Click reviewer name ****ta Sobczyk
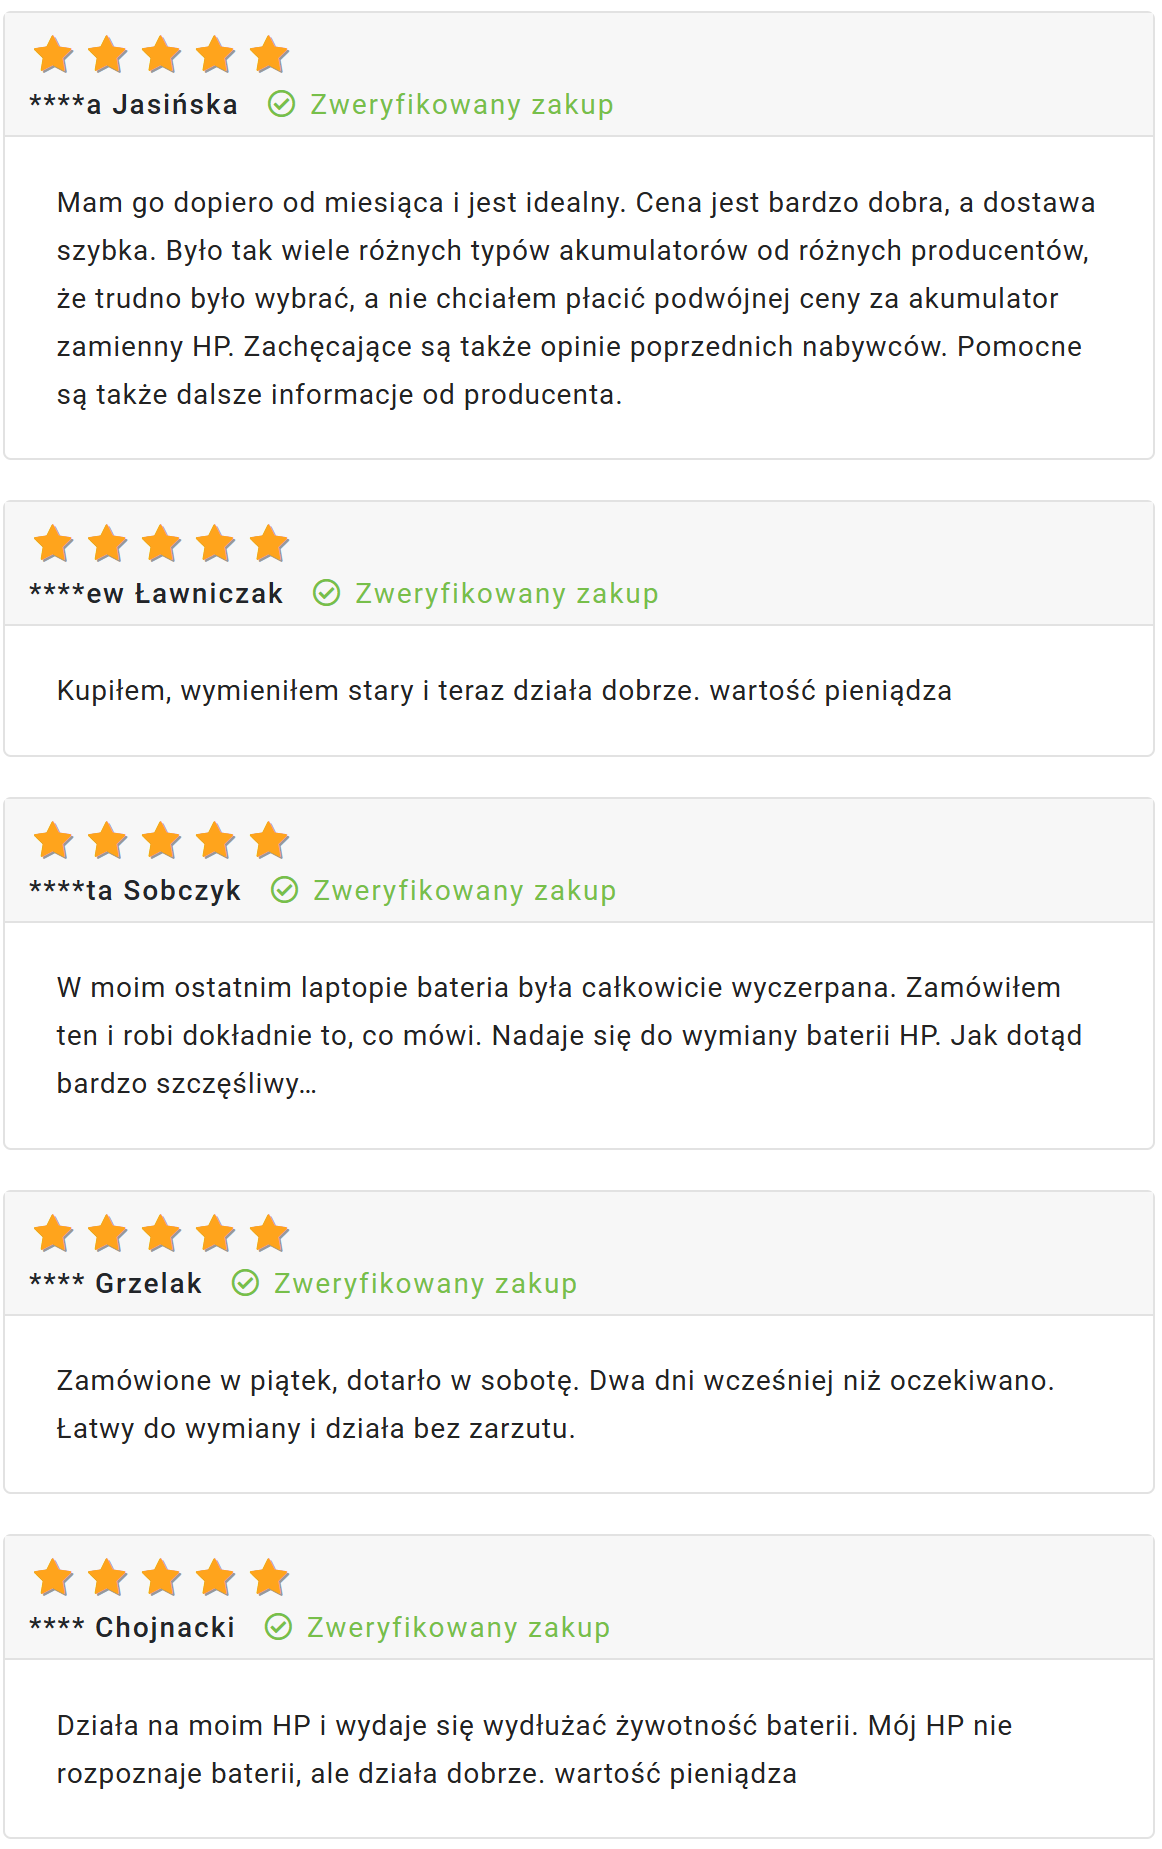The height and width of the screenshot is (1849, 1162). [x=135, y=891]
